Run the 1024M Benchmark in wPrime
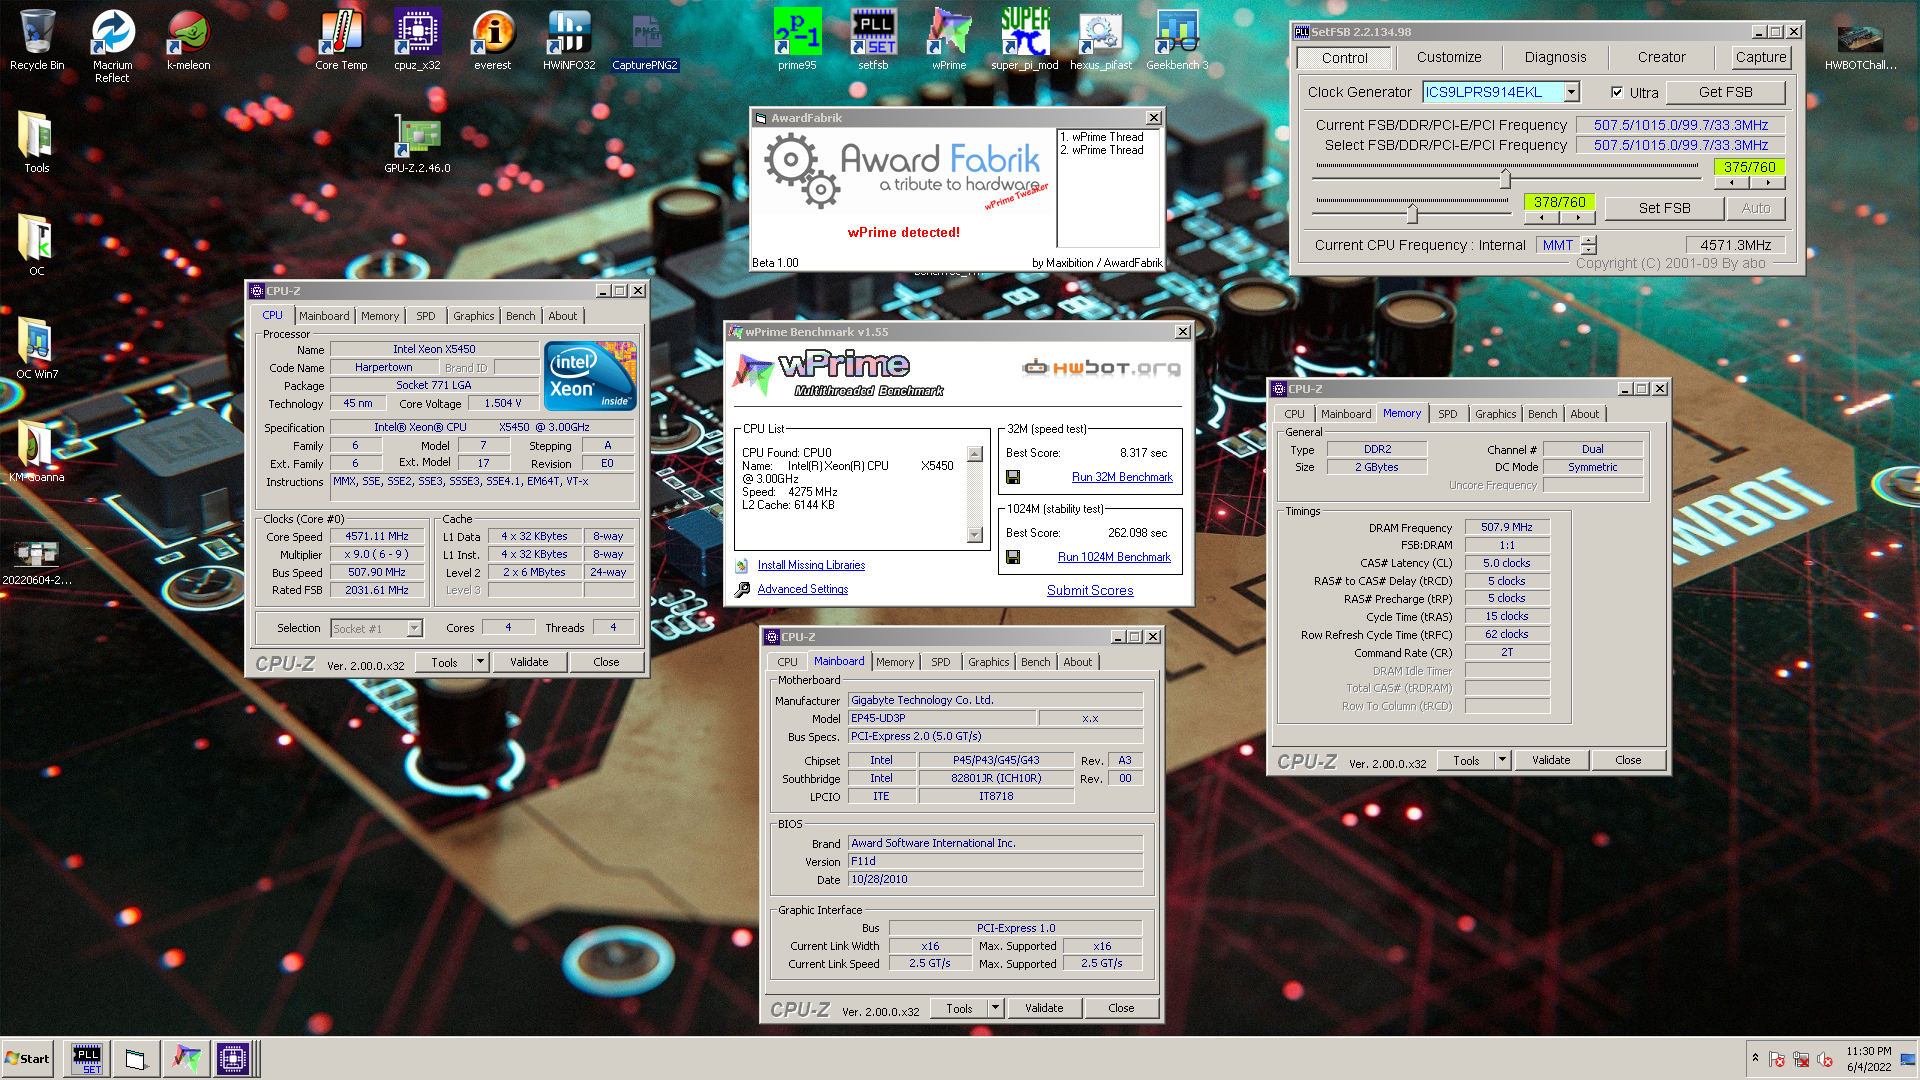Screen dimensions: 1920x1080 pos(1114,557)
